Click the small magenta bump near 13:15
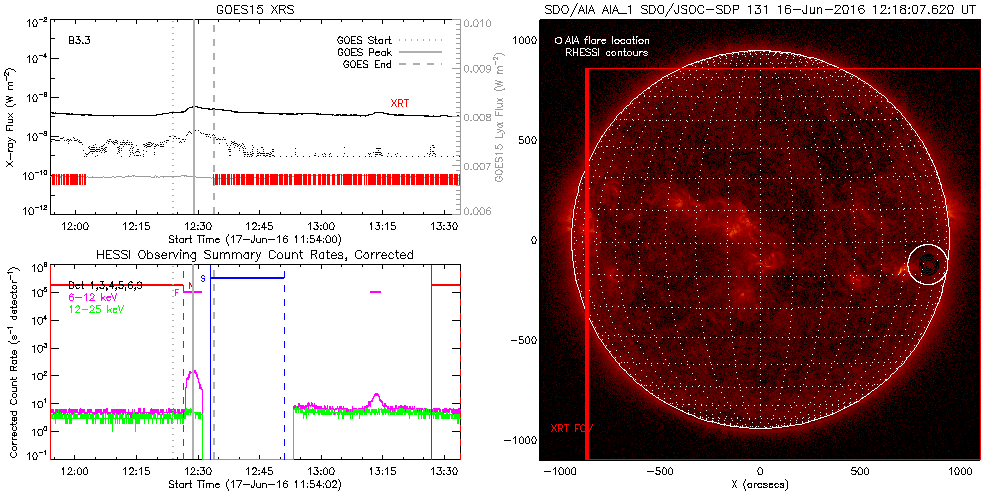 click(376, 396)
